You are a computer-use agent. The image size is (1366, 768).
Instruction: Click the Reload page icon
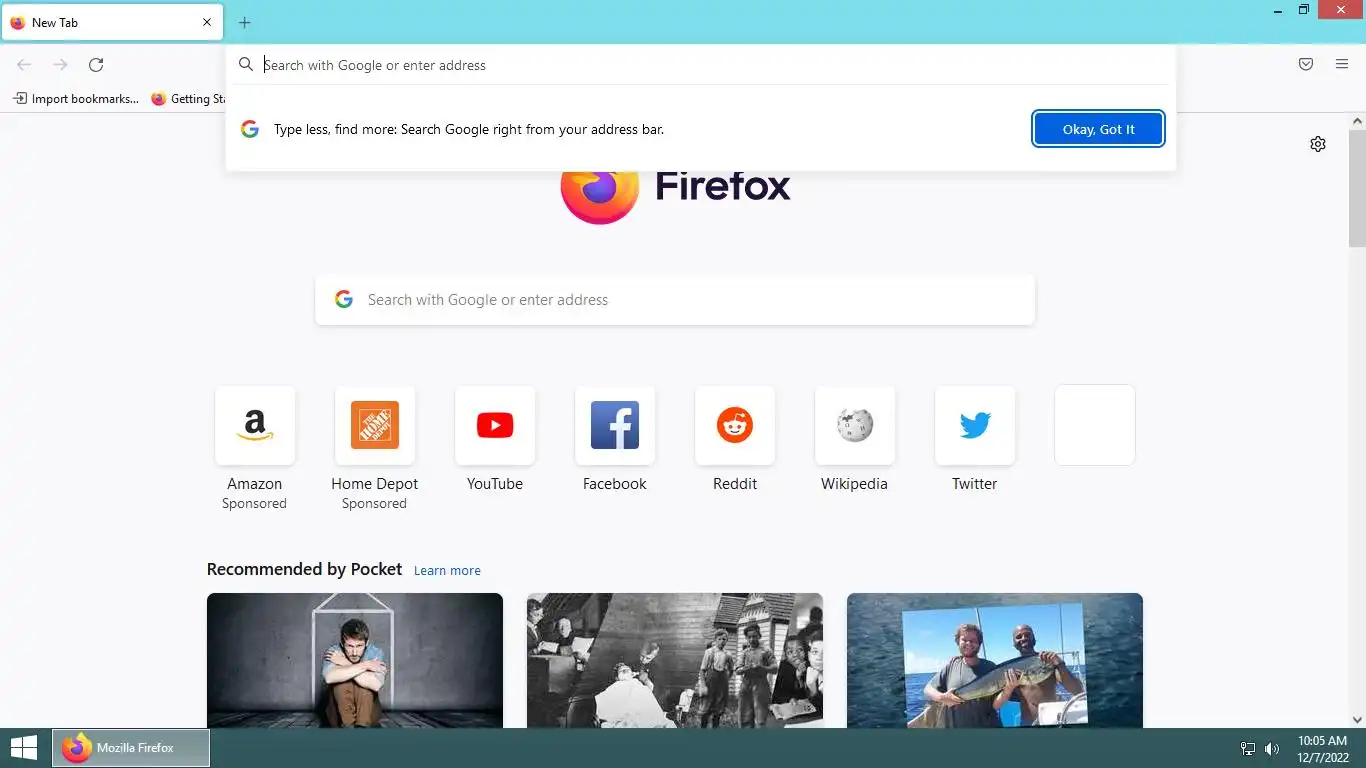pos(96,65)
